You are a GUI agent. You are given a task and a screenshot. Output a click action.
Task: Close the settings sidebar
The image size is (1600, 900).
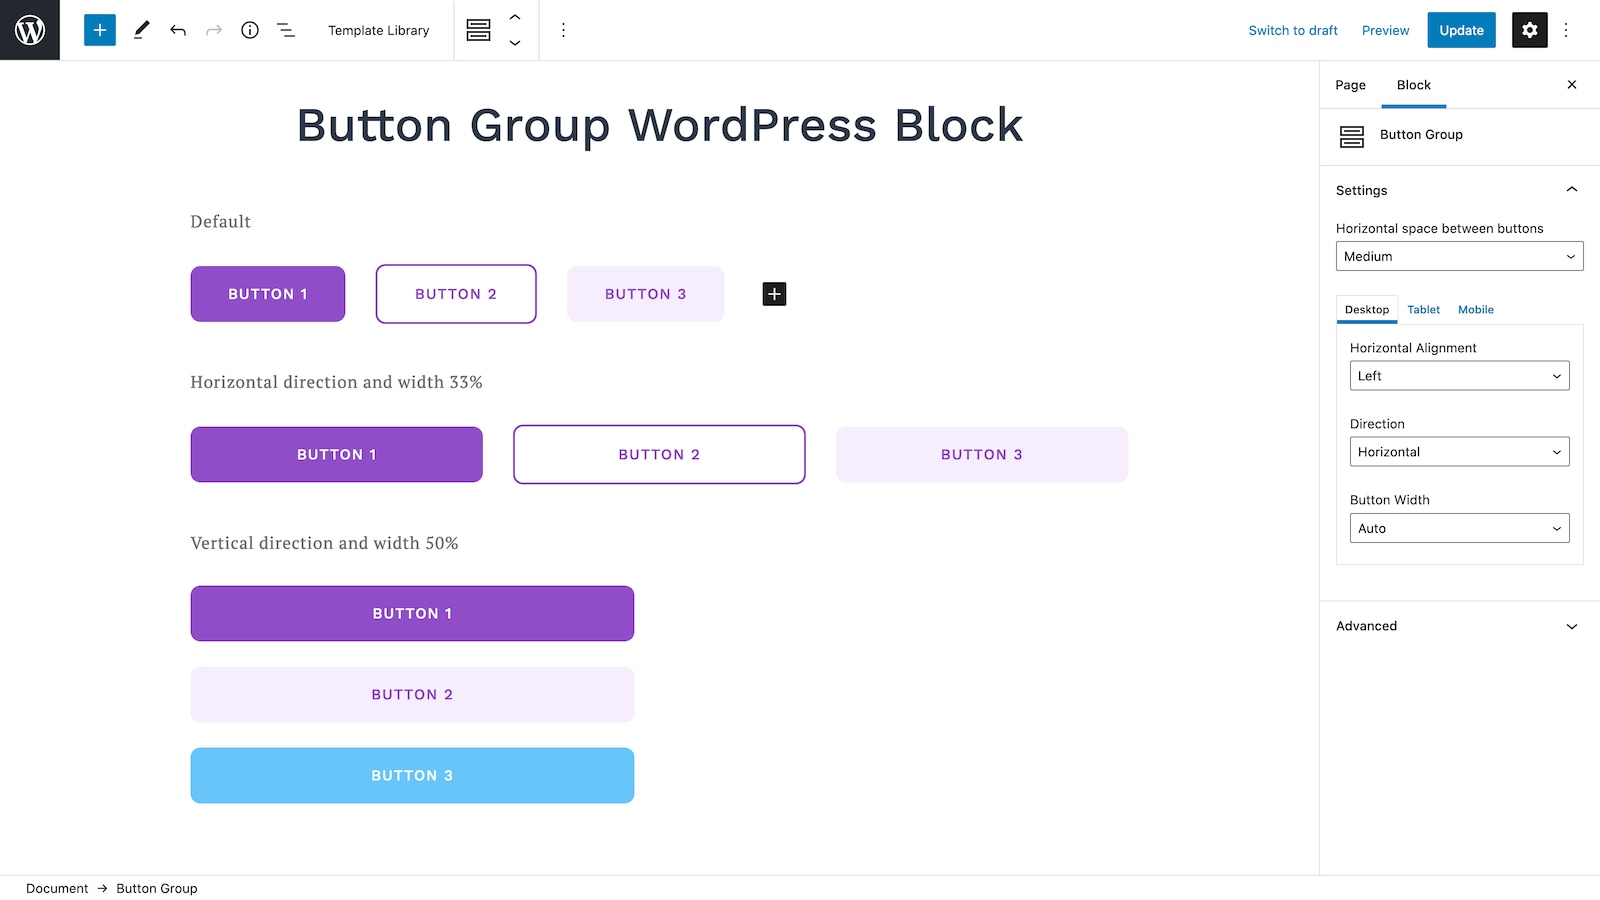point(1572,85)
